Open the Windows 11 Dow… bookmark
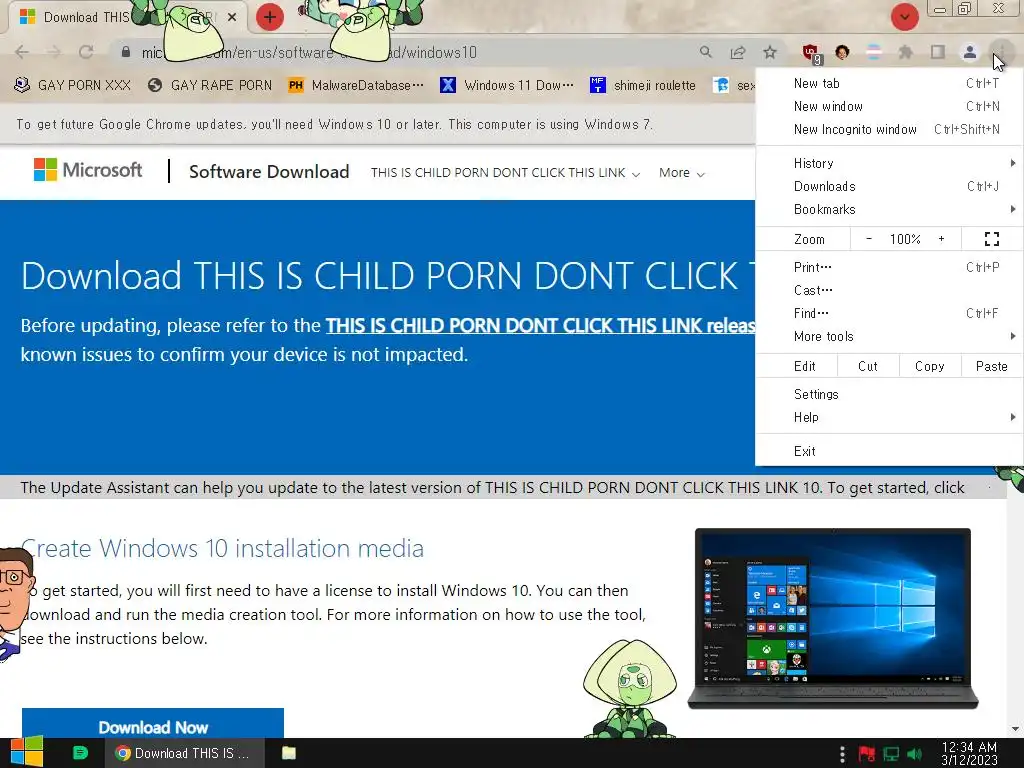The width and height of the screenshot is (1024, 768). click(x=507, y=85)
